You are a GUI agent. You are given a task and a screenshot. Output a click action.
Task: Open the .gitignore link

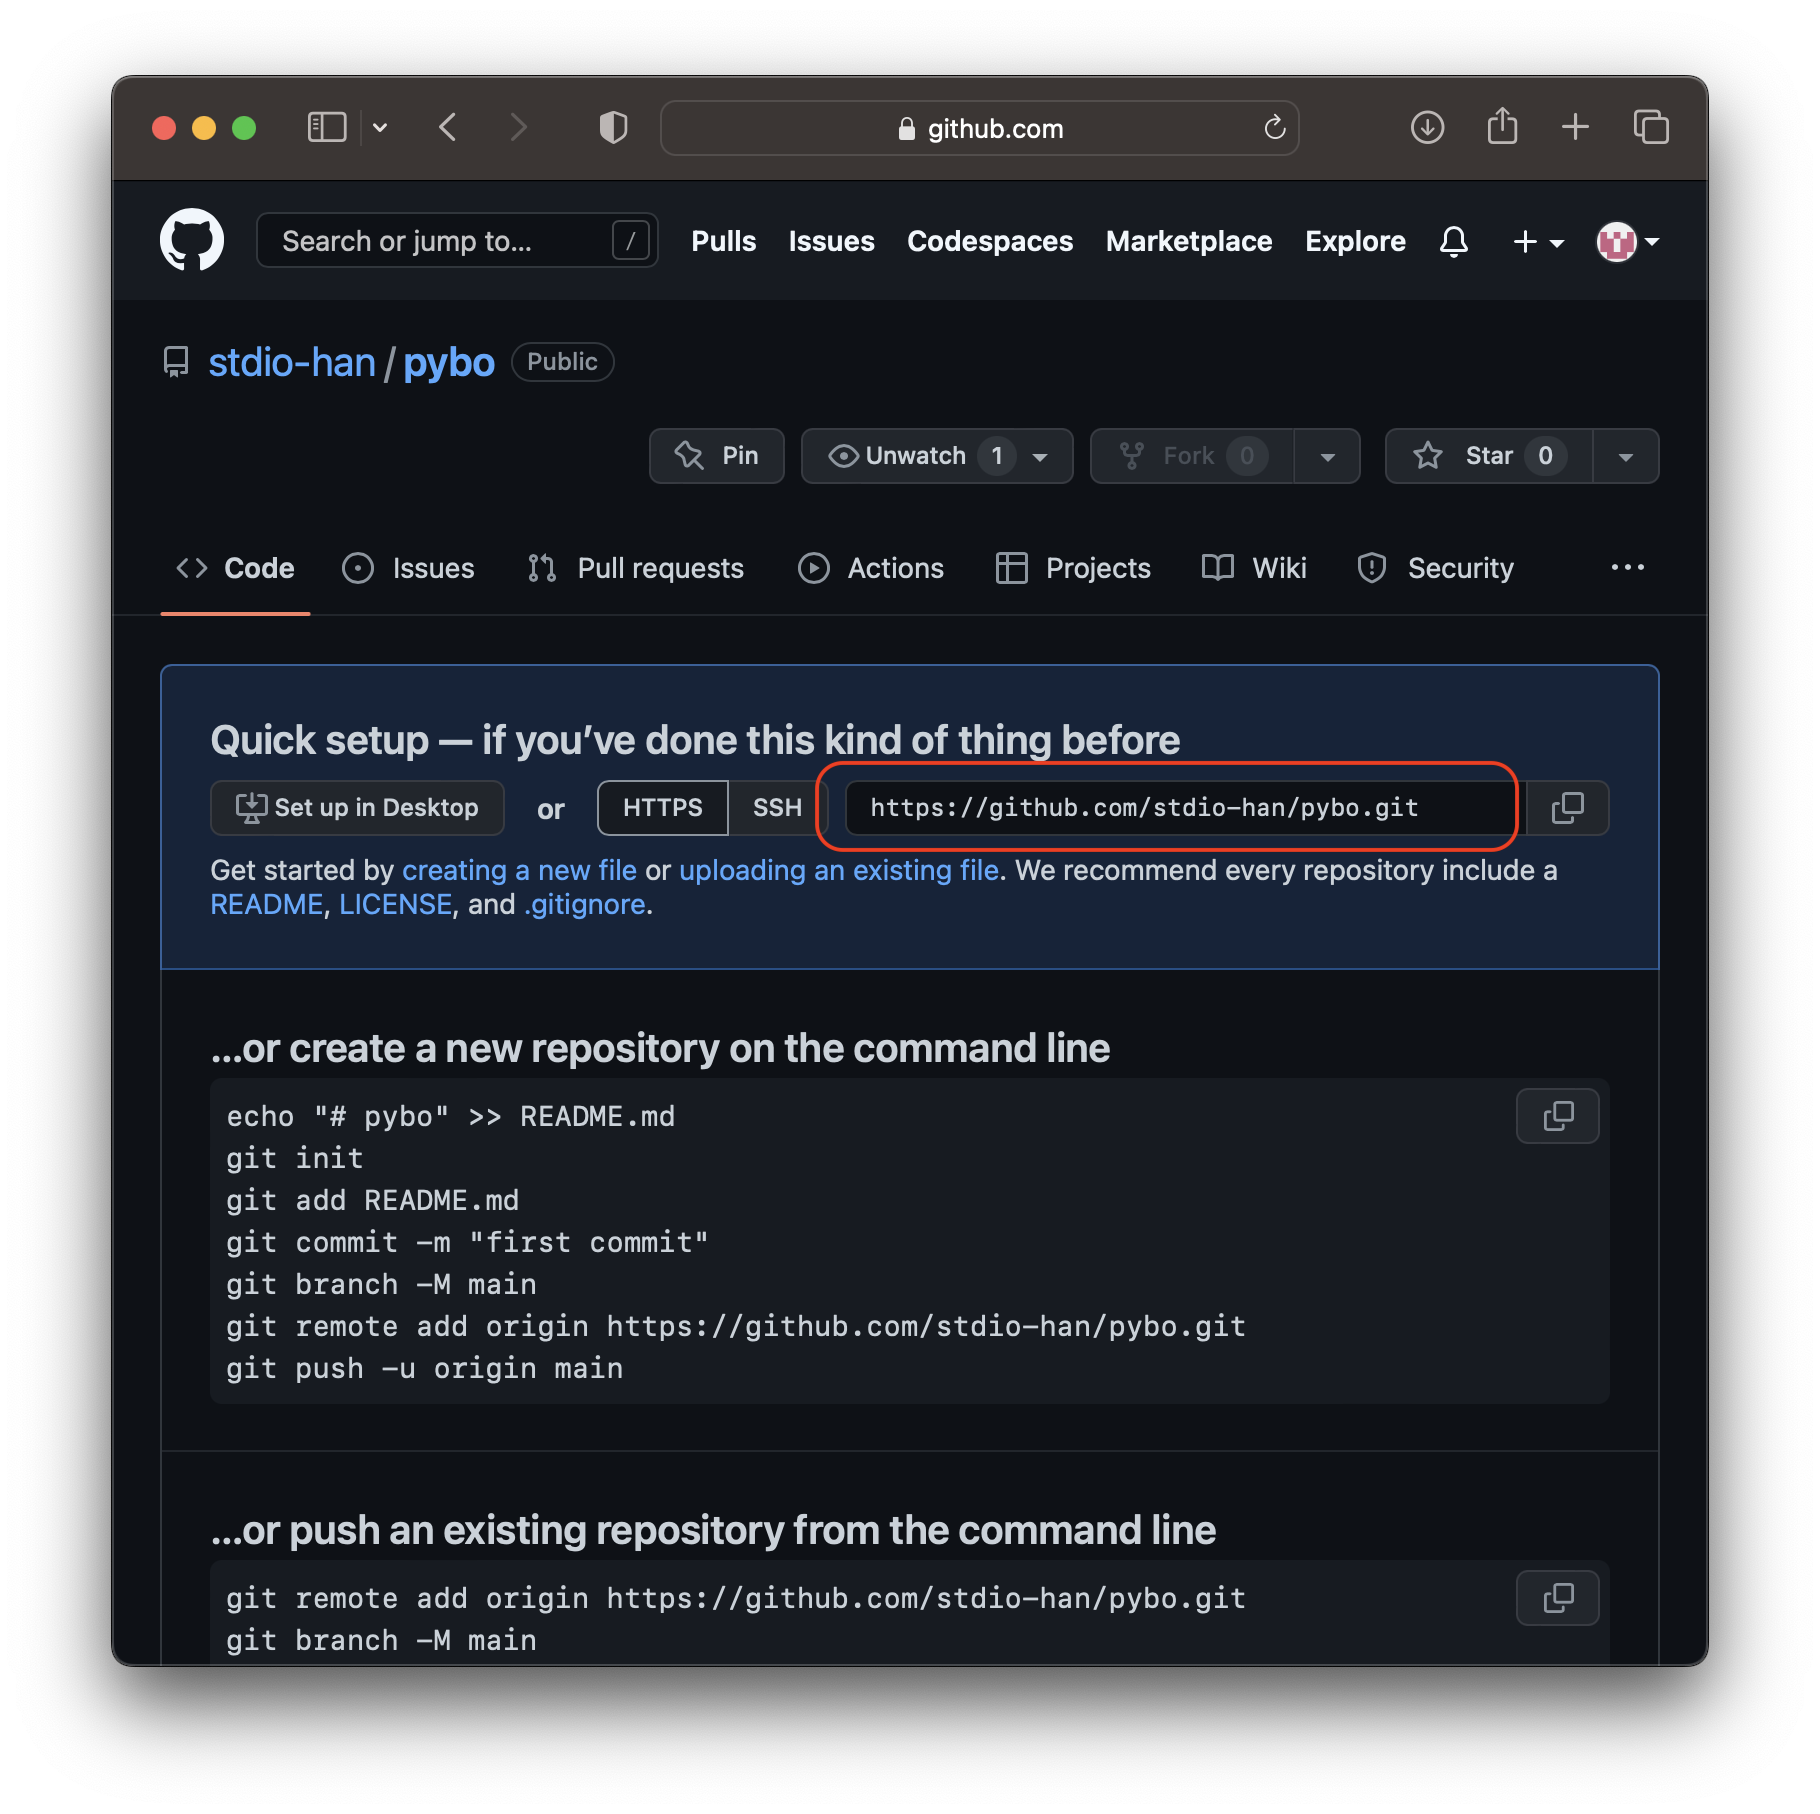click(x=585, y=905)
